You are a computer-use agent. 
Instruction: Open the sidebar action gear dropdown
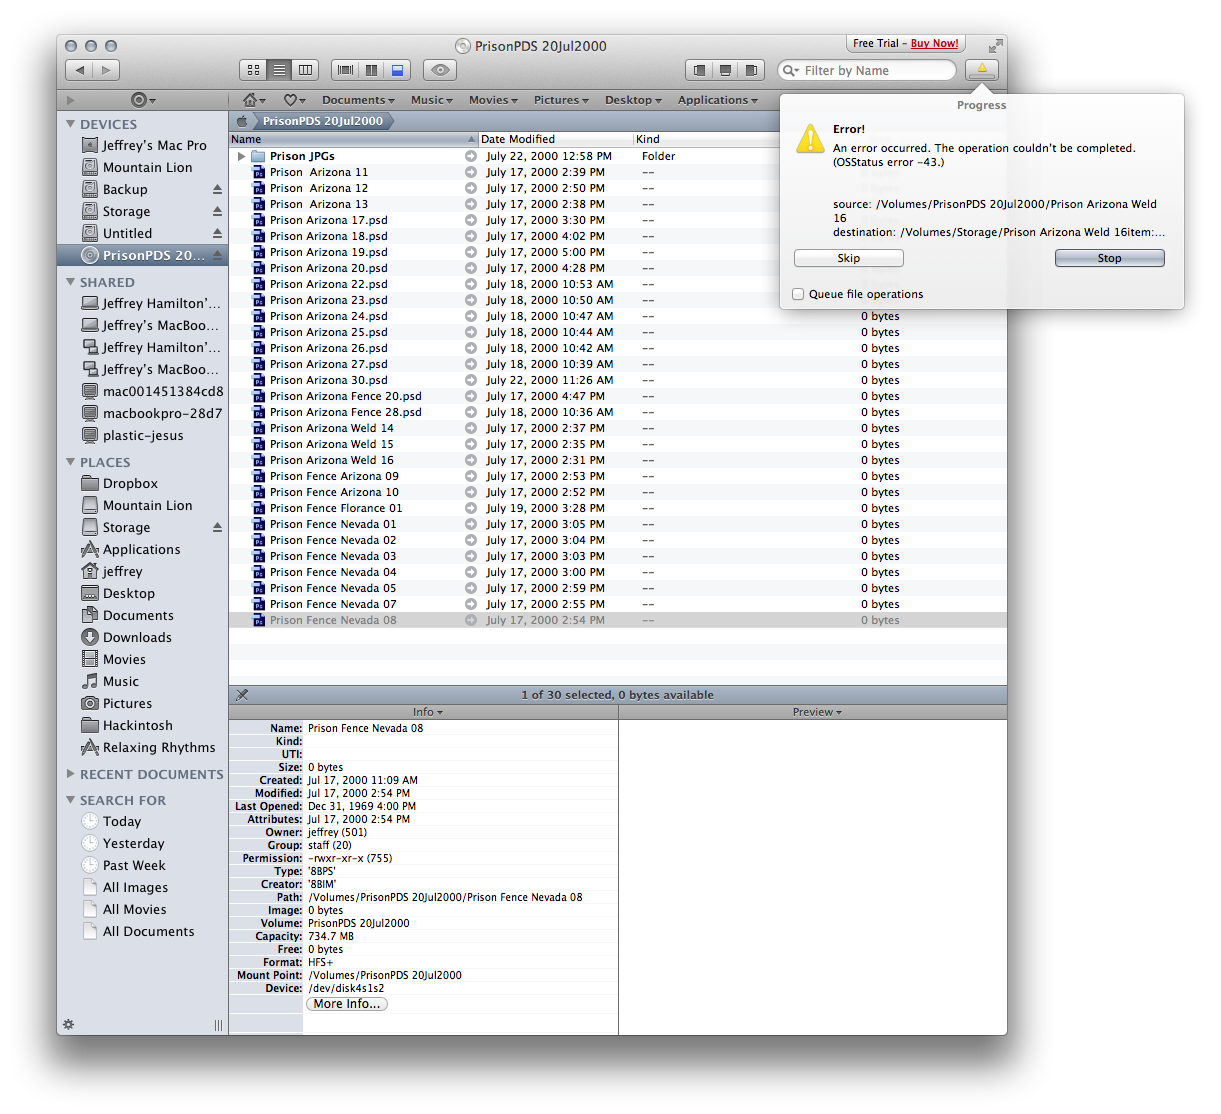pyautogui.click(x=143, y=100)
